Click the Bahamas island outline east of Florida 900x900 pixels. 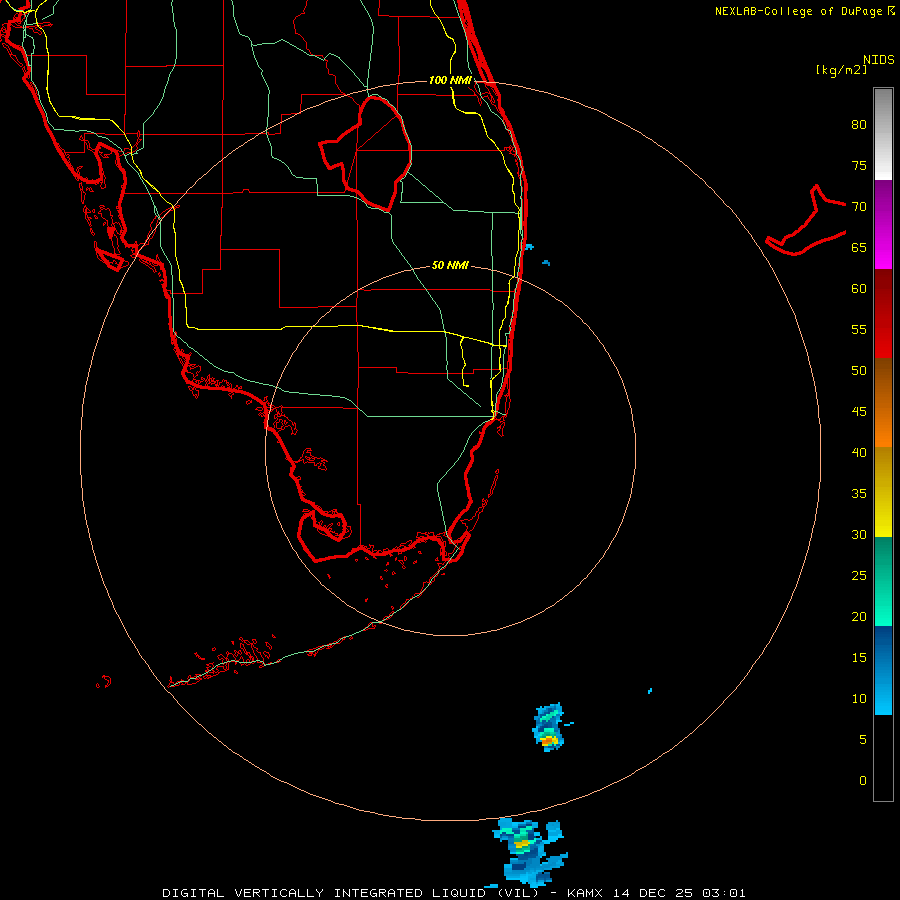pos(806,222)
